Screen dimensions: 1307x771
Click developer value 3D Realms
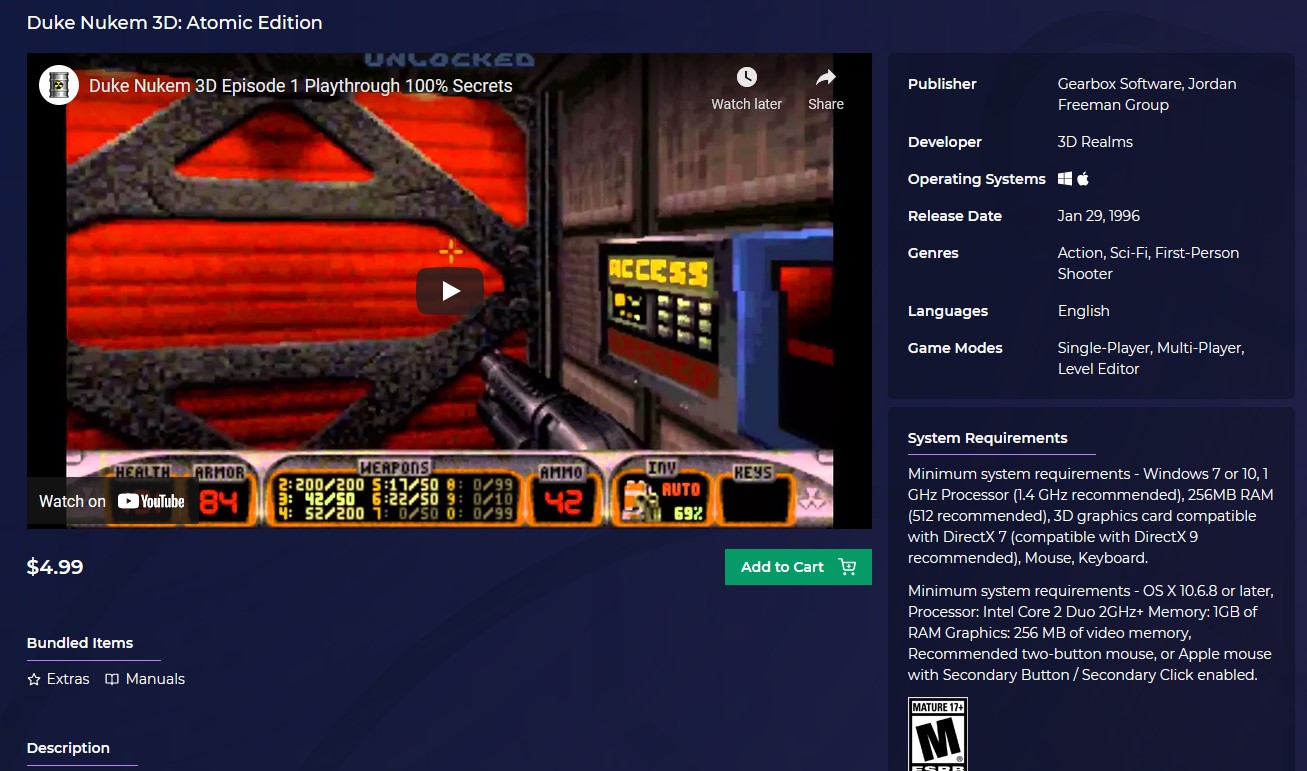1095,142
